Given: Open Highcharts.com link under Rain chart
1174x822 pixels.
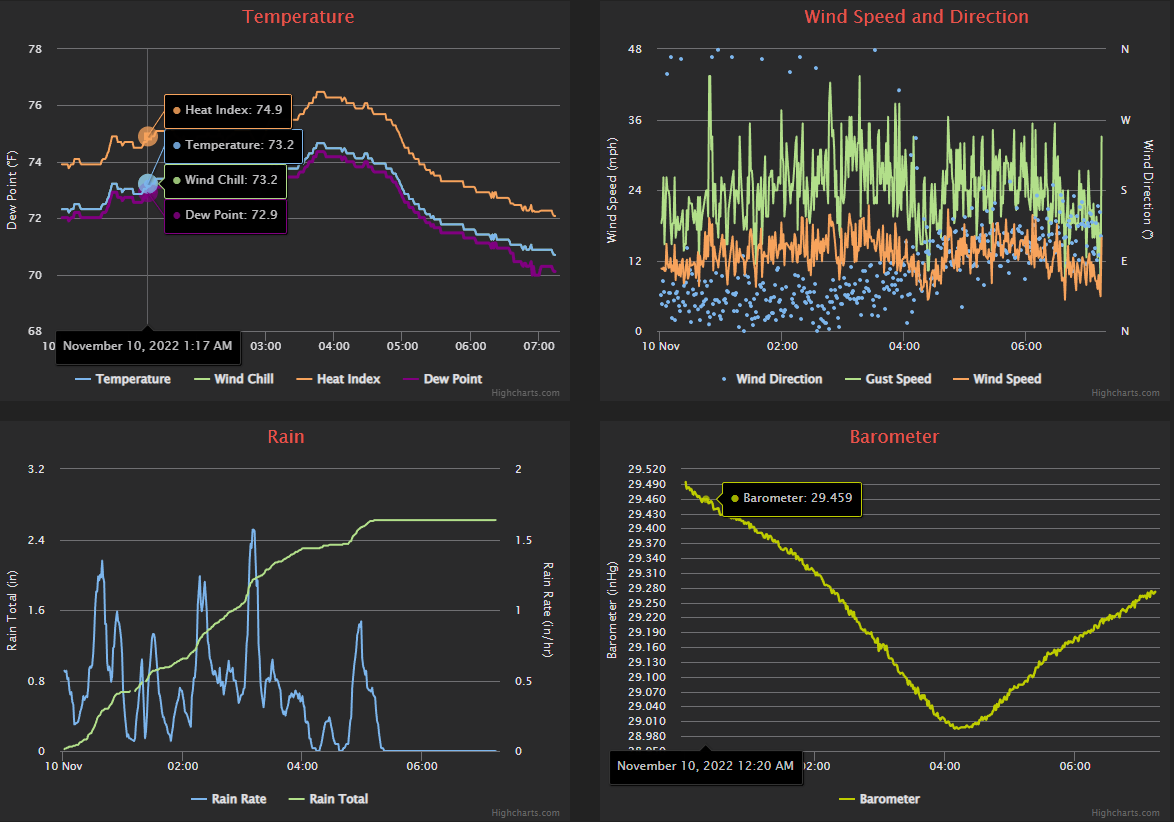Looking at the screenshot, I should pos(525,813).
